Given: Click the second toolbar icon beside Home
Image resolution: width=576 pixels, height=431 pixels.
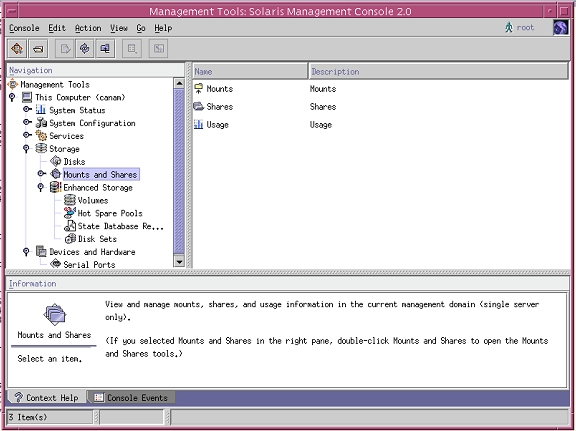Looking at the screenshot, I should pos(38,49).
